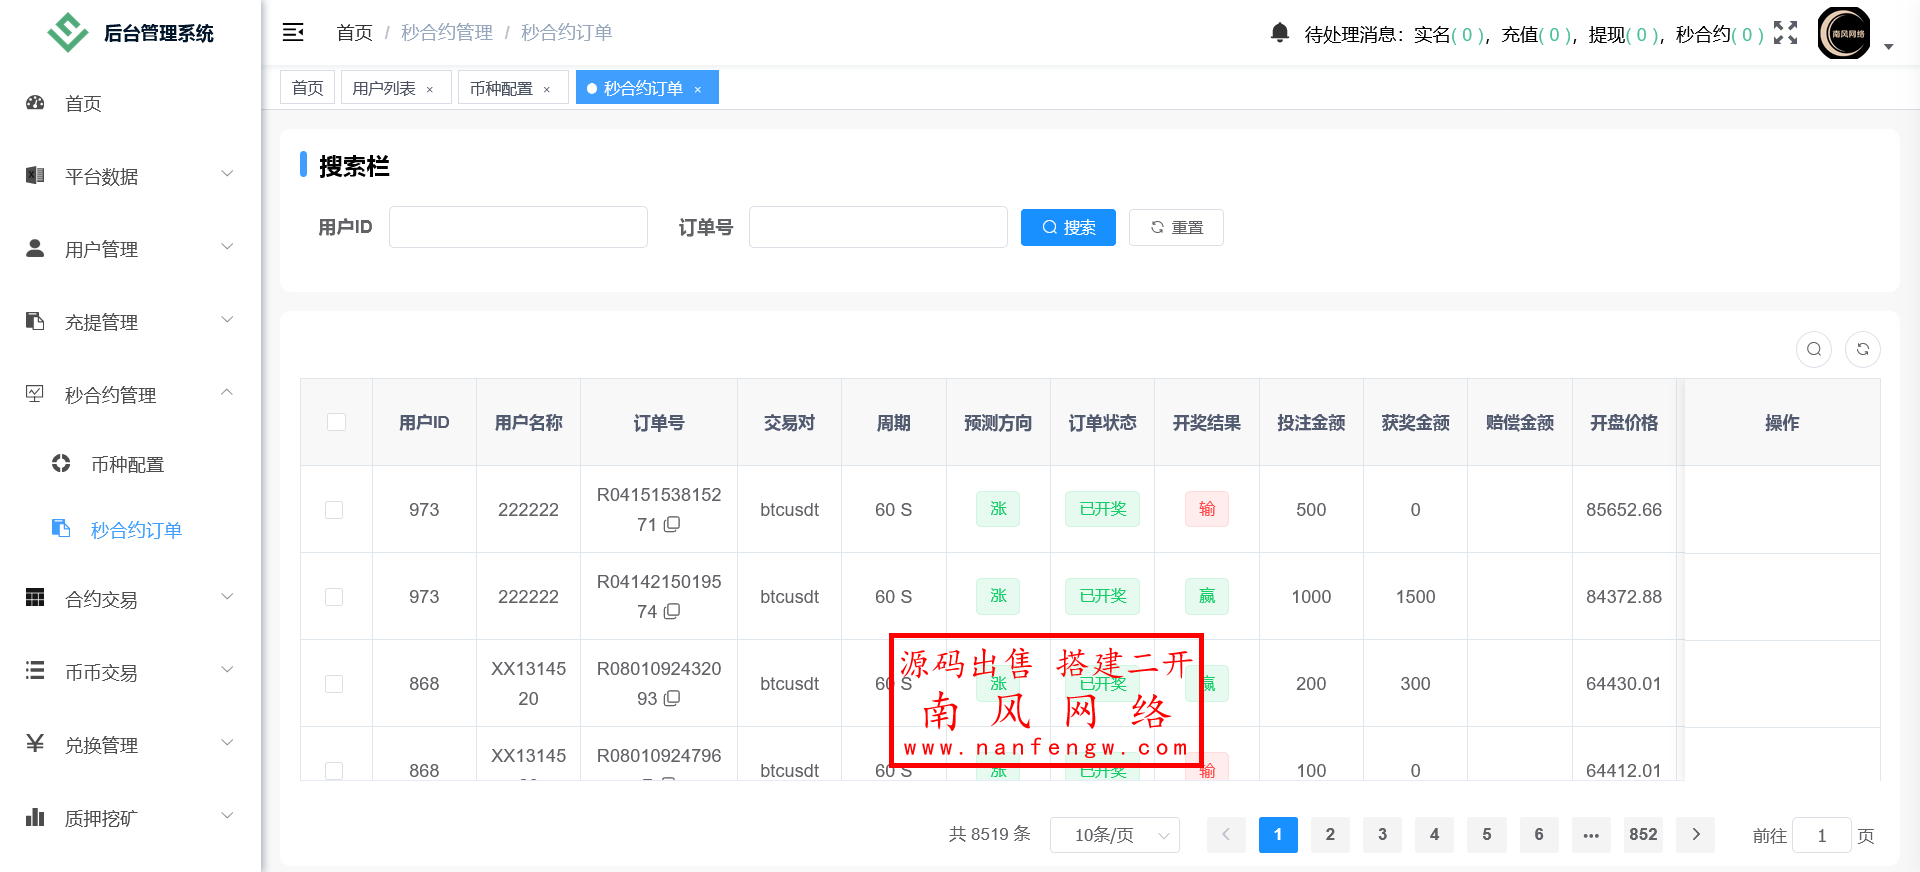Viewport: 1920px width, 872px height.
Task: Click the round search toggle icon above table
Action: (x=1813, y=349)
